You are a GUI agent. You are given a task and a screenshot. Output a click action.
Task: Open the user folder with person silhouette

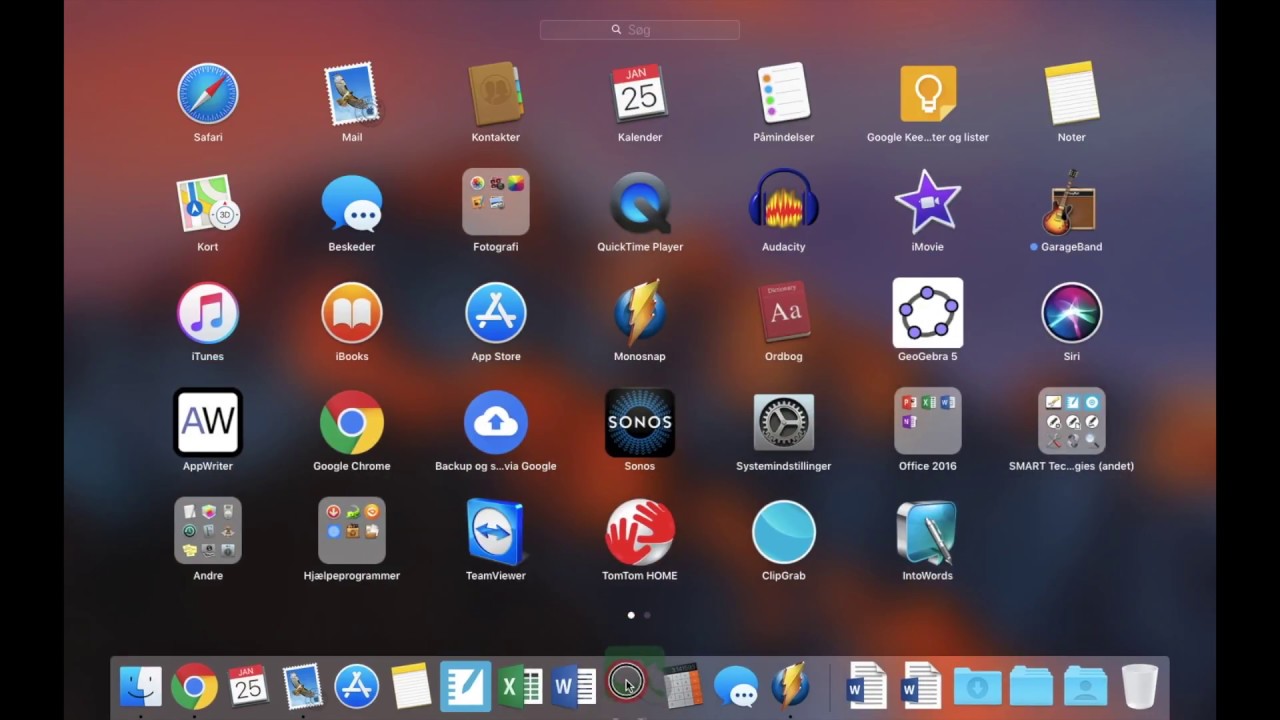[1085, 687]
